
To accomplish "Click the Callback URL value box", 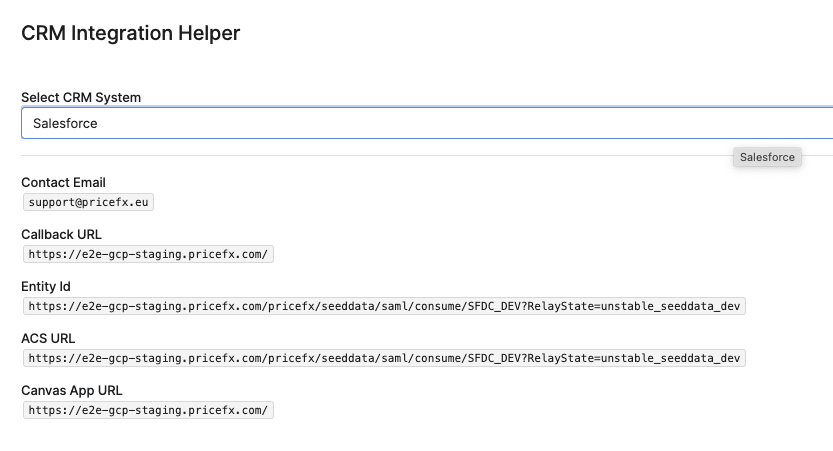I will (148, 254).
